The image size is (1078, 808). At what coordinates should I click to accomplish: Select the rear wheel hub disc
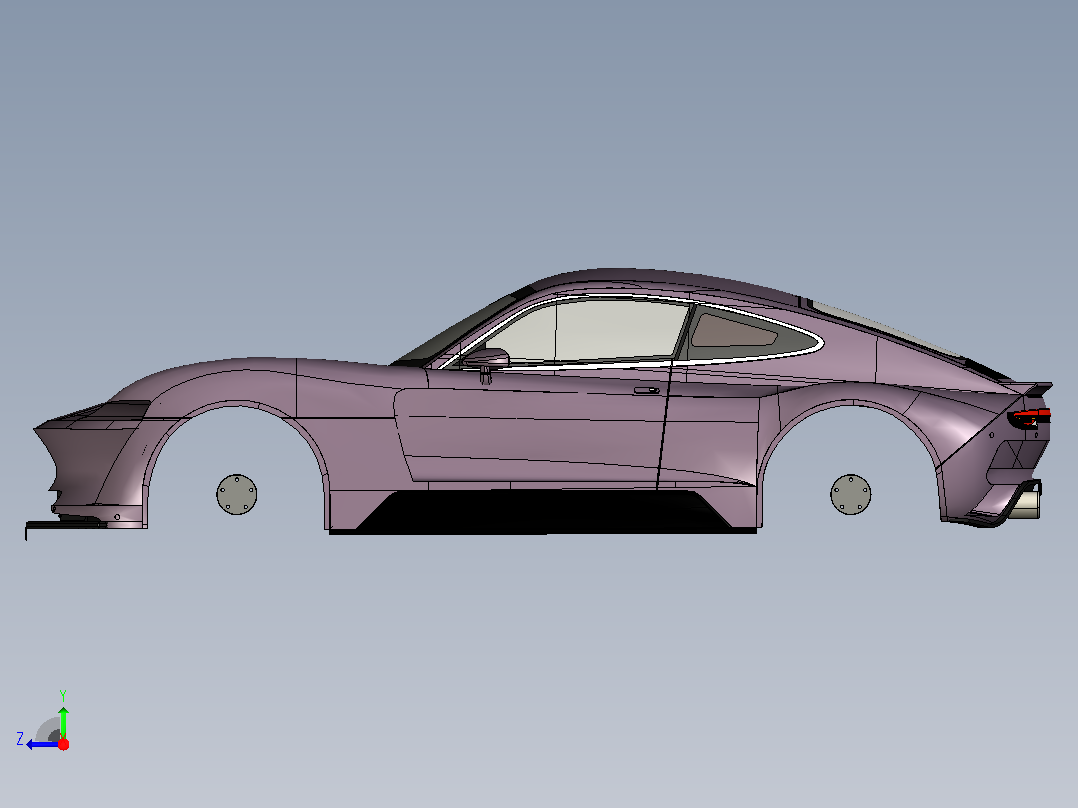tap(850, 494)
